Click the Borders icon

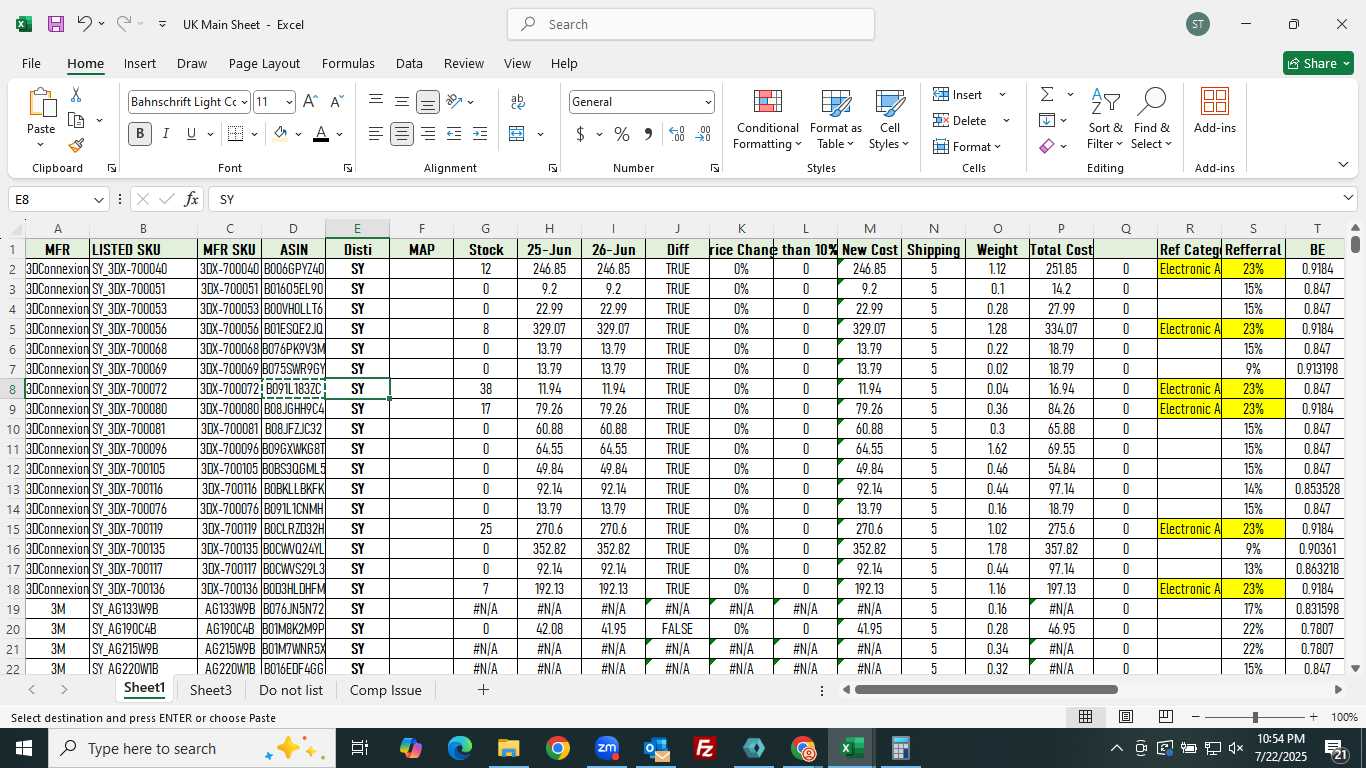click(235, 134)
